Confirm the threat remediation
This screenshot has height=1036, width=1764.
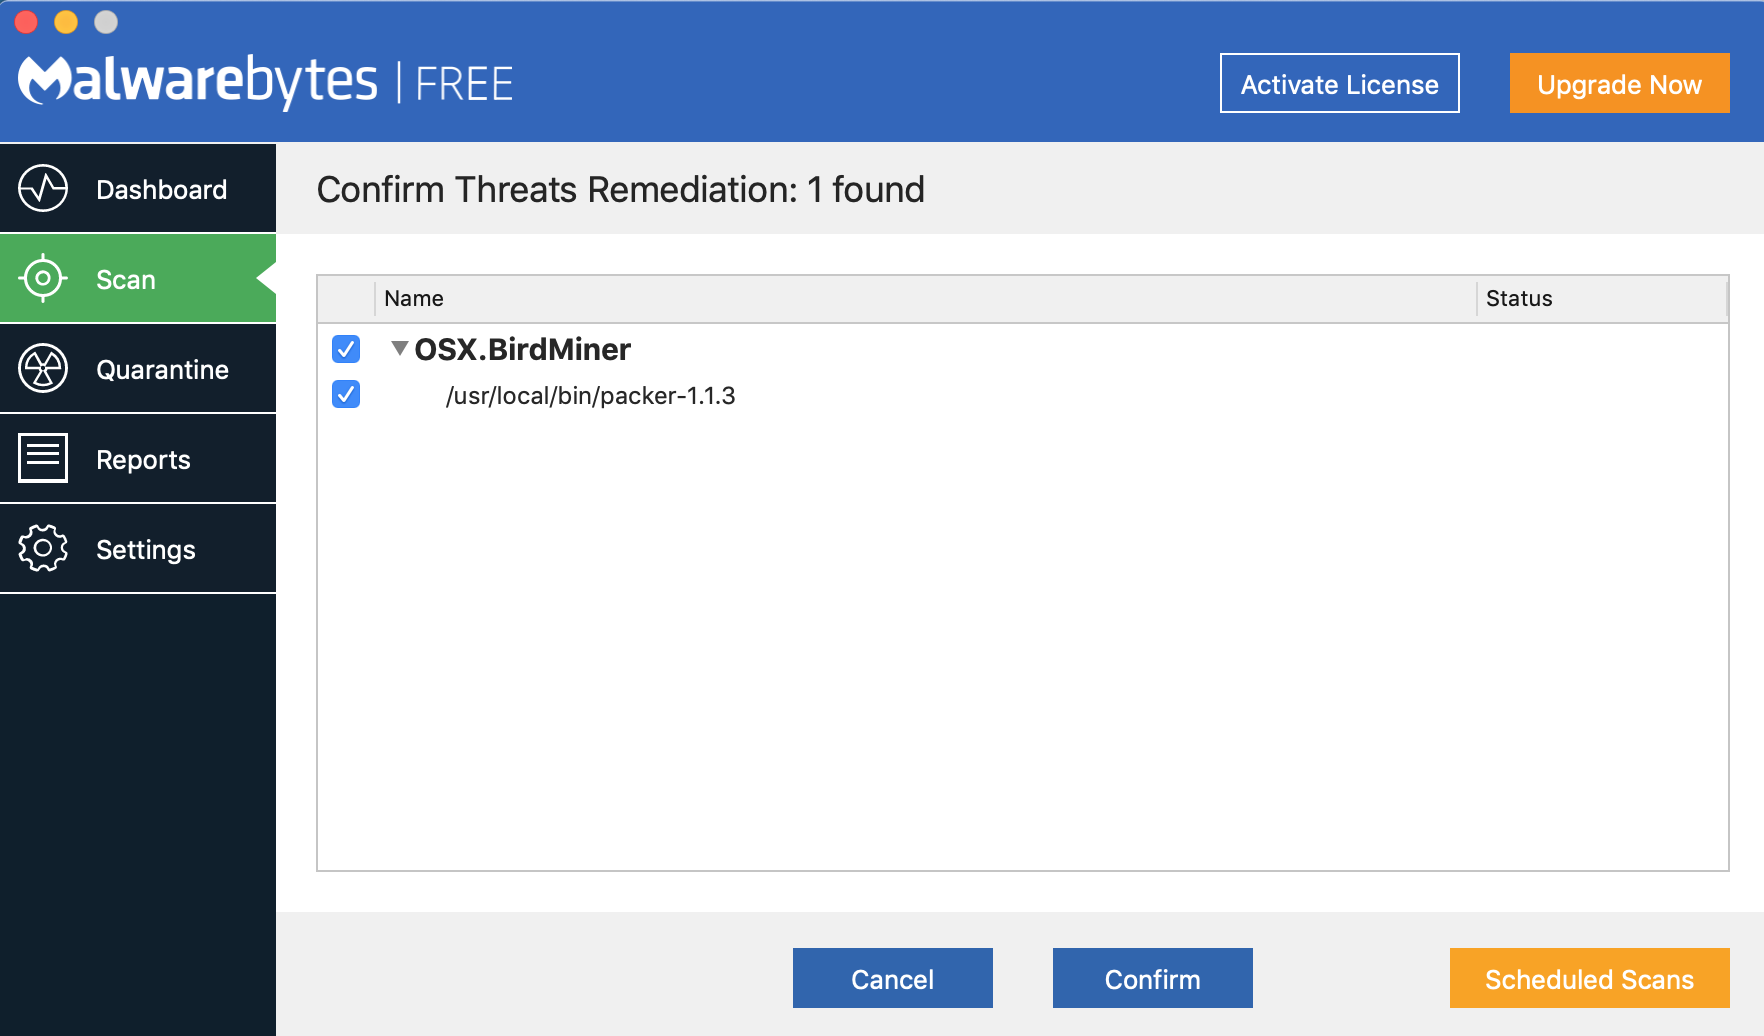click(x=1151, y=978)
